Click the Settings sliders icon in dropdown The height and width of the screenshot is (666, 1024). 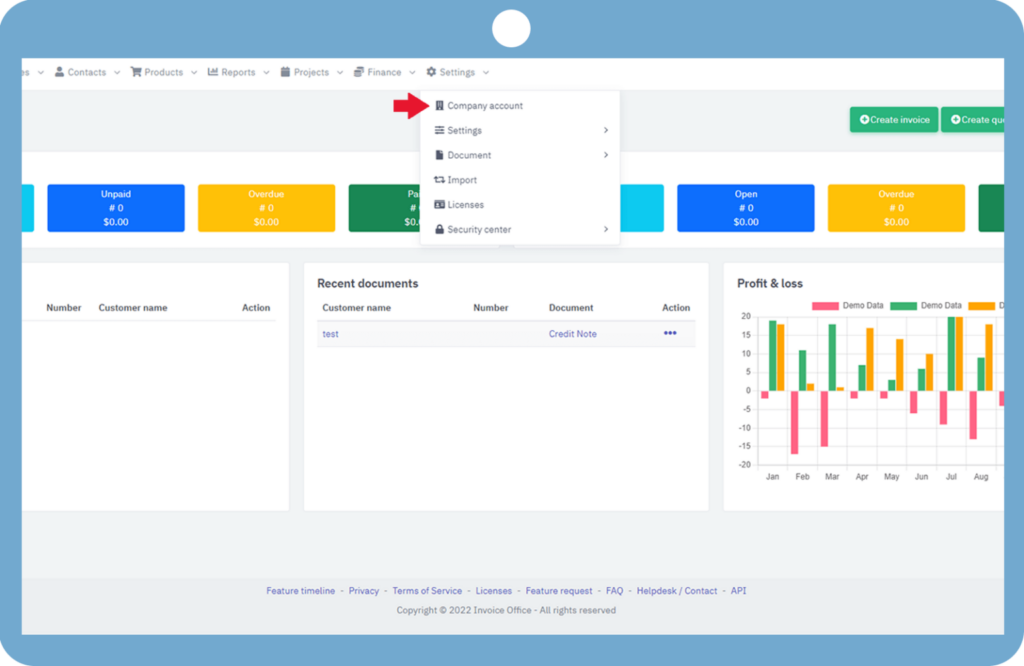tap(439, 131)
